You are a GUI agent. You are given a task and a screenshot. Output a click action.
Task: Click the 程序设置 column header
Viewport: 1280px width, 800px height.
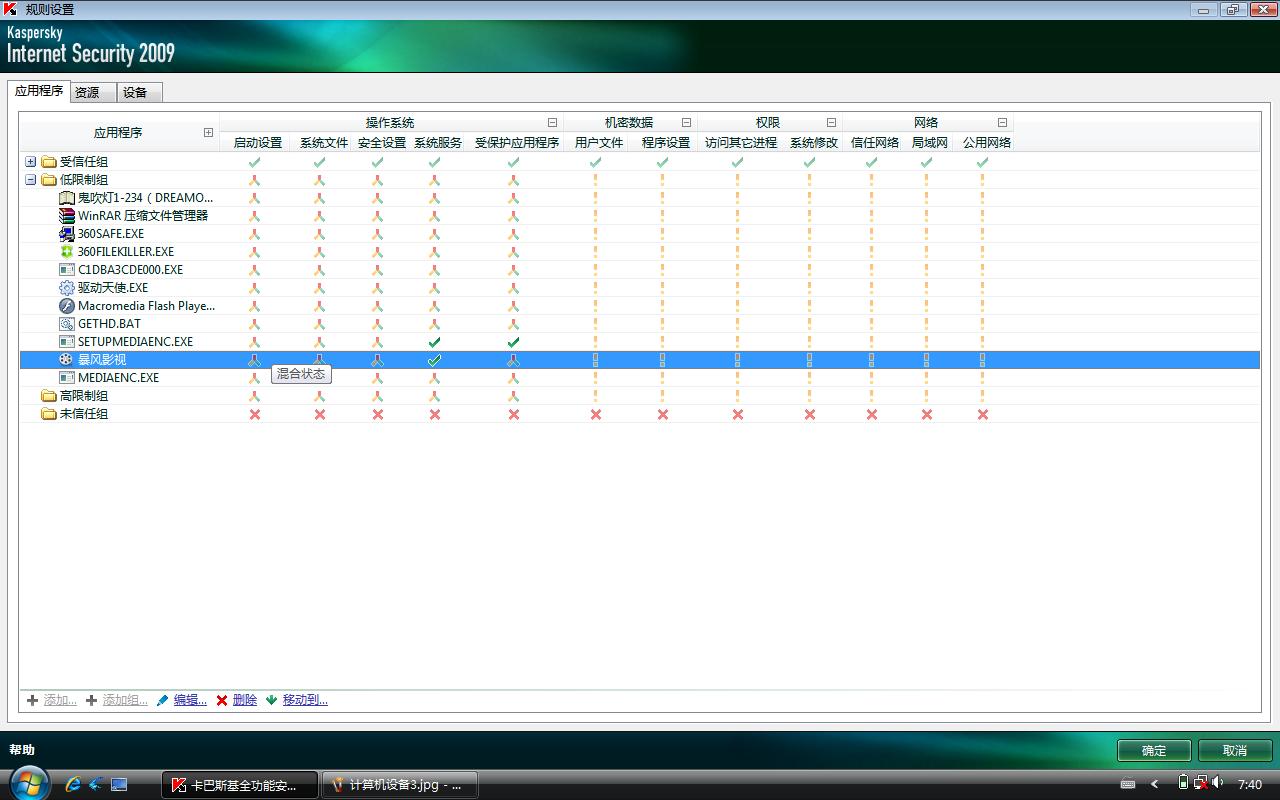(x=666, y=143)
